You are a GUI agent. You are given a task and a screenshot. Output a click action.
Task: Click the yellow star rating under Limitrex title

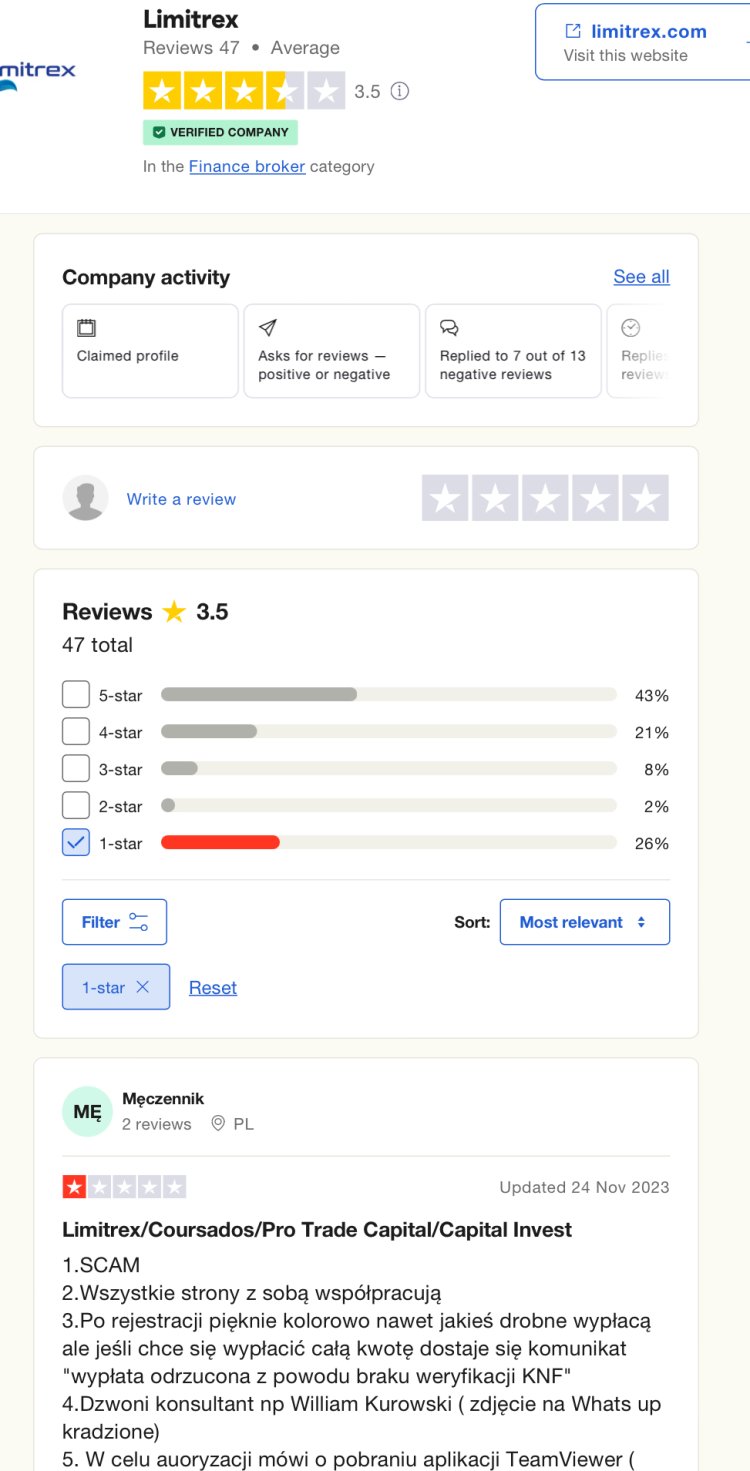point(244,91)
